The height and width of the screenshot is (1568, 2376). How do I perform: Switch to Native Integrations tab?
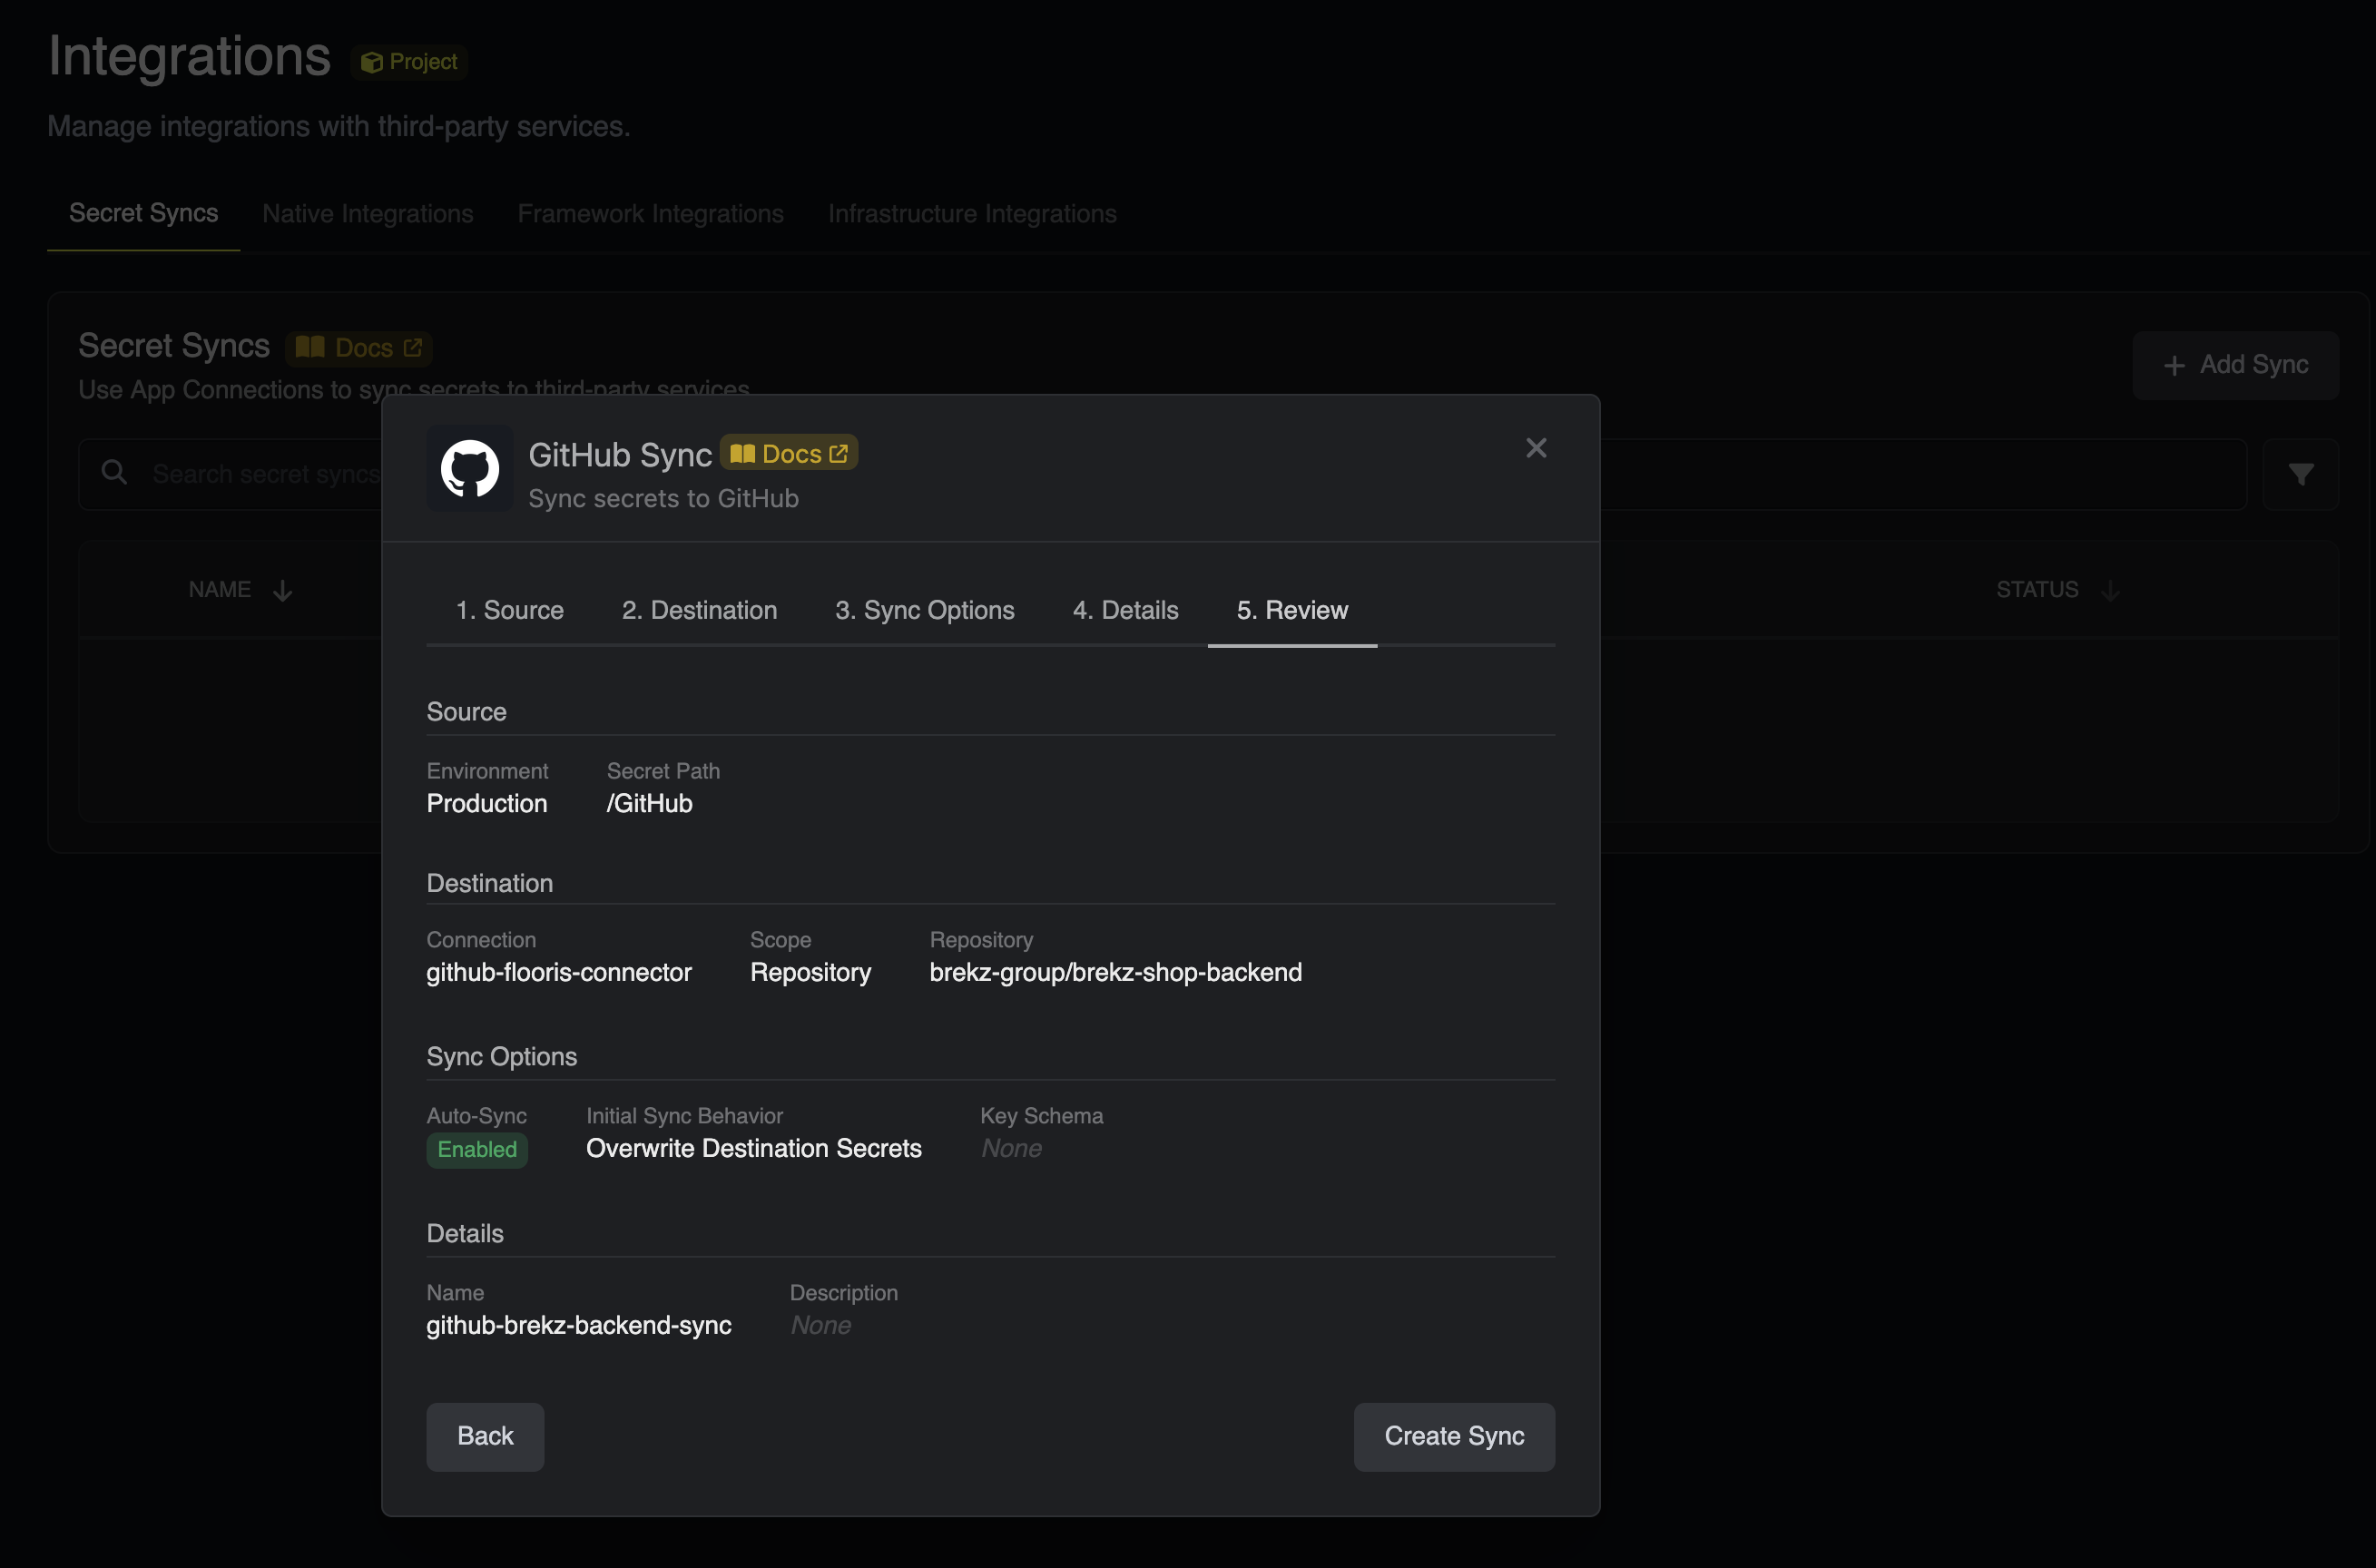pyautogui.click(x=368, y=214)
